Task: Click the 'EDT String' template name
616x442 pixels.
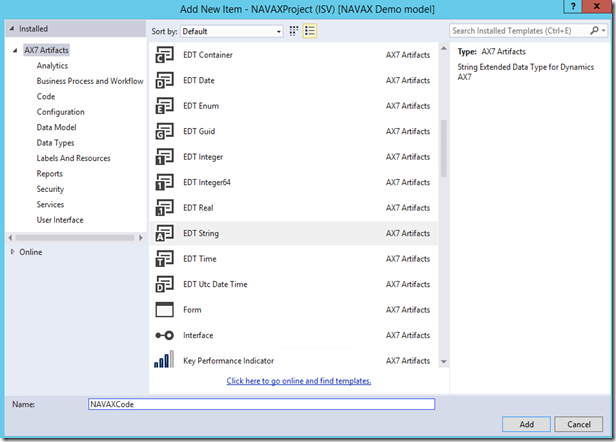Action: (201, 233)
